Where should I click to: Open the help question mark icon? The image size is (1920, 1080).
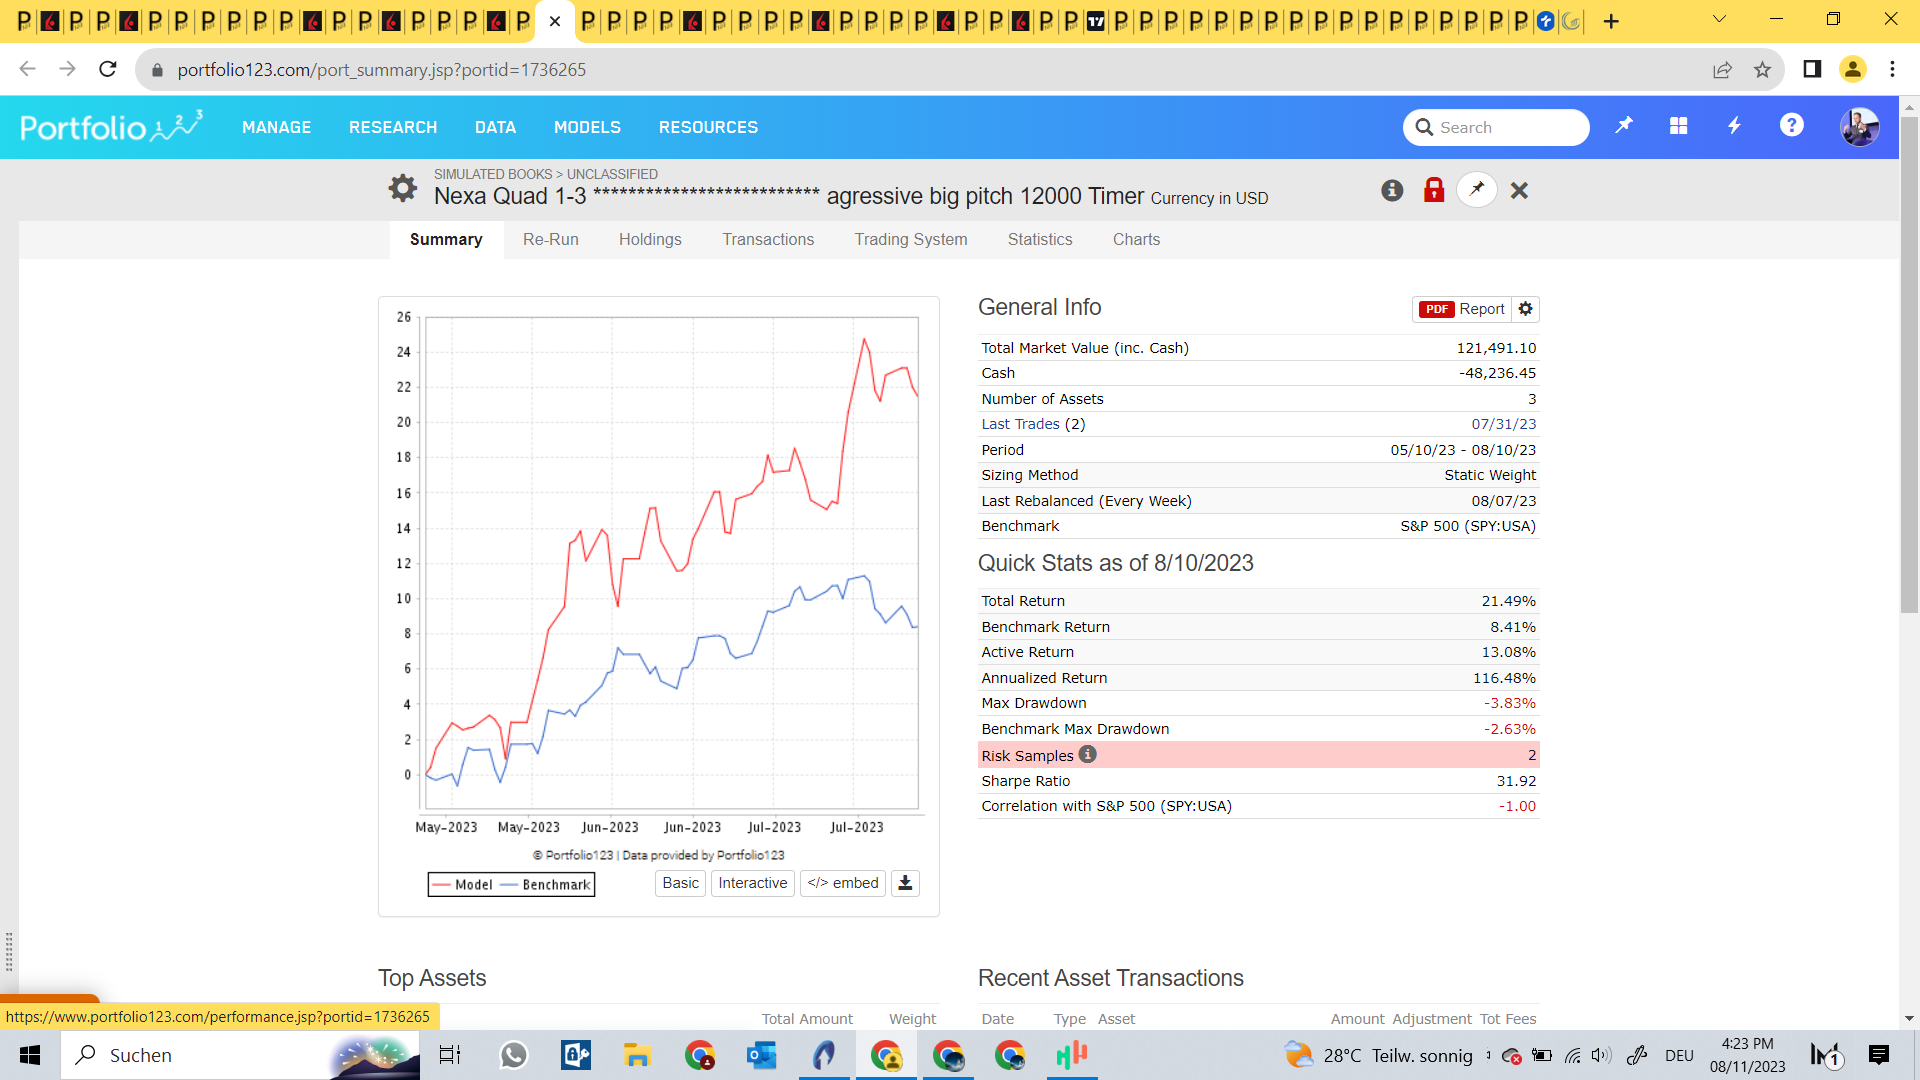[x=1791, y=126]
